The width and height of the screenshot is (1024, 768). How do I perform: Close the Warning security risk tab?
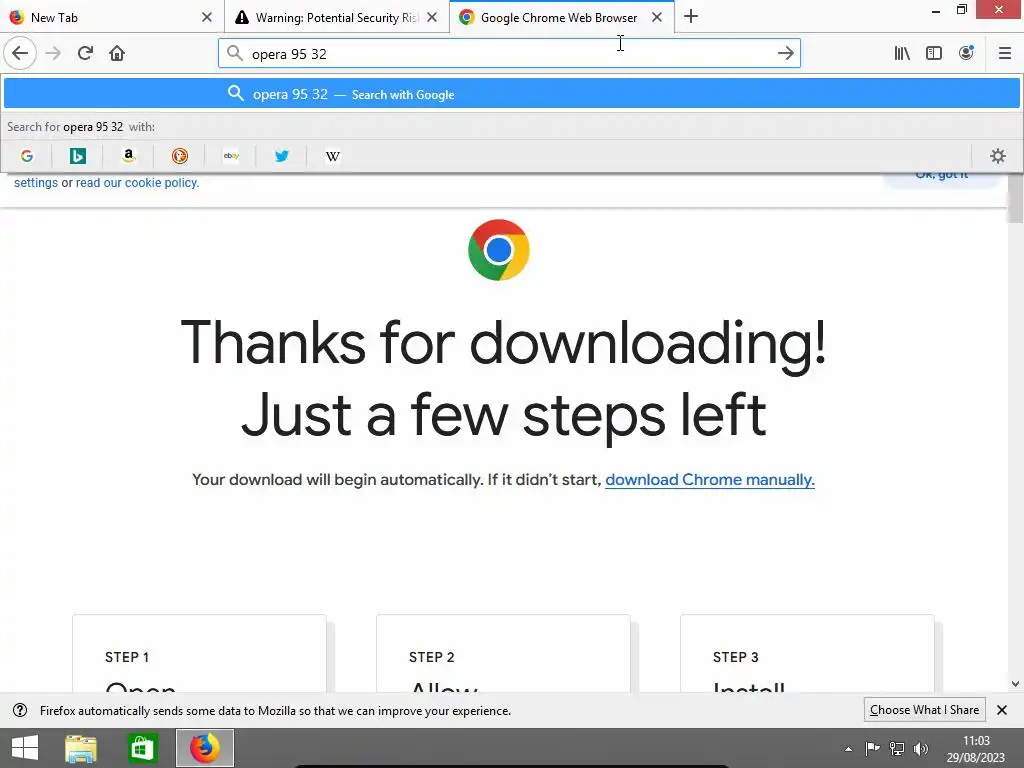tap(432, 17)
